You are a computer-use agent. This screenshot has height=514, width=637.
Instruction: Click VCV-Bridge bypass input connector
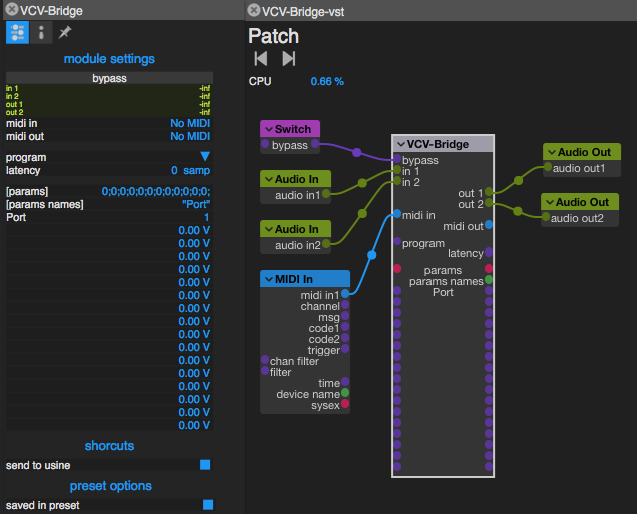[x=397, y=159]
